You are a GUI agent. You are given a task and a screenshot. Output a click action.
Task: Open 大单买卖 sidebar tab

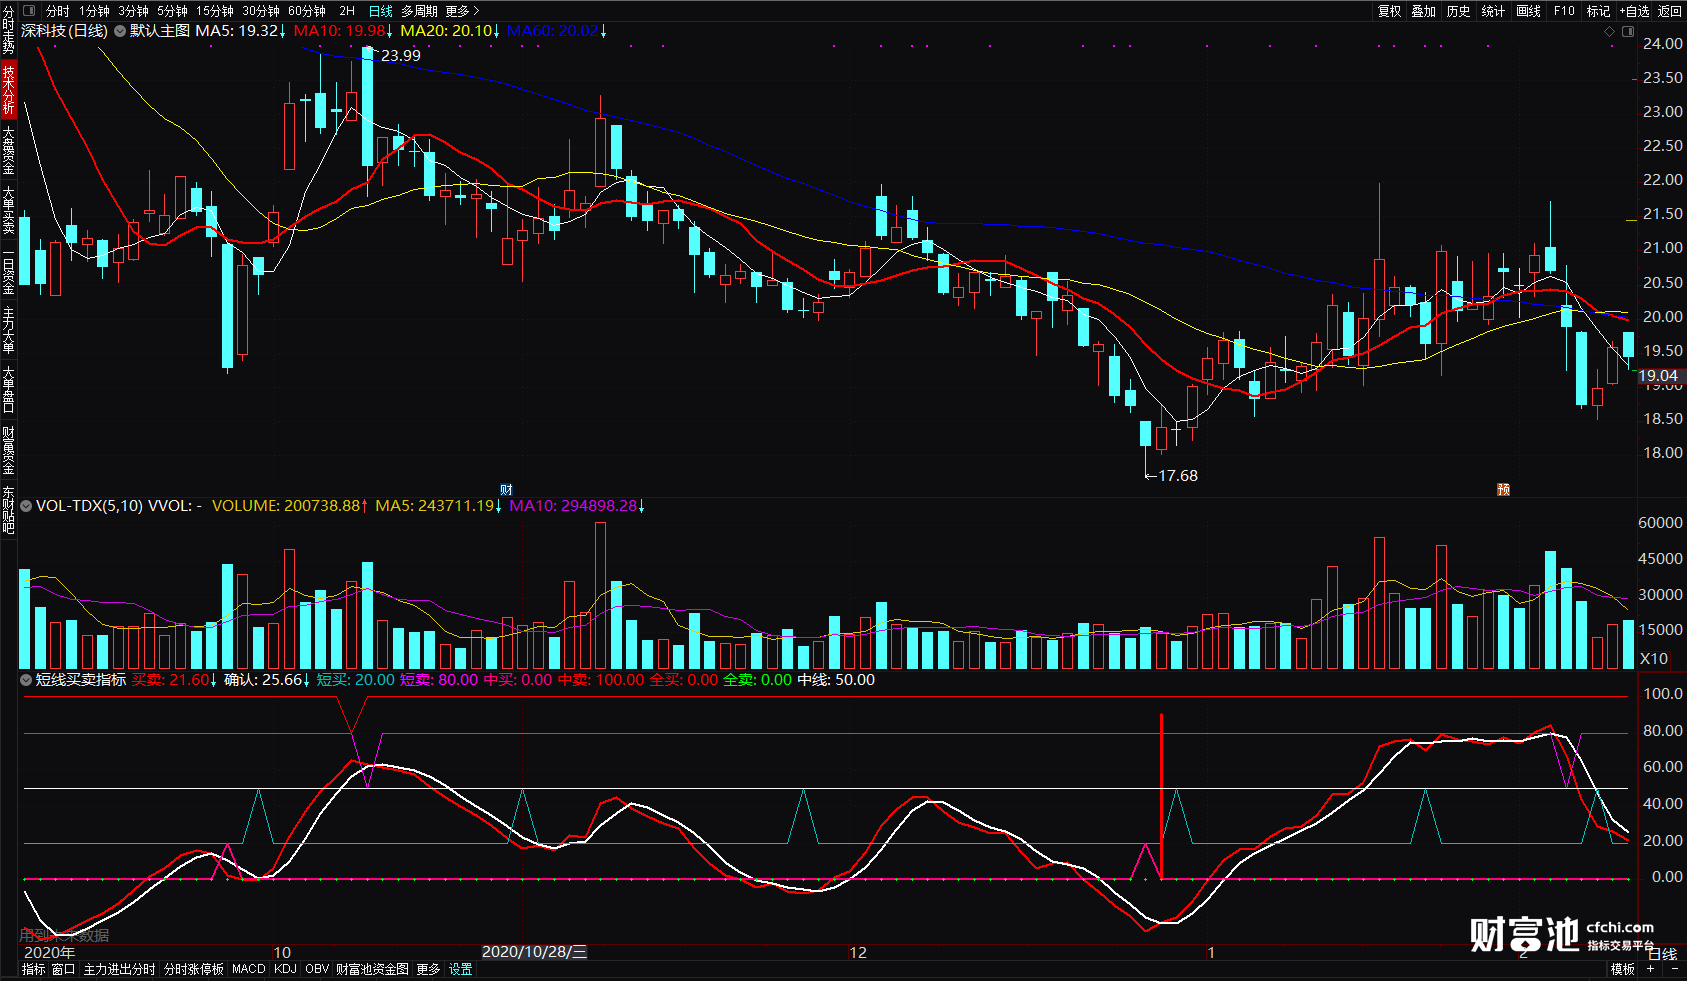click(x=8, y=210)
